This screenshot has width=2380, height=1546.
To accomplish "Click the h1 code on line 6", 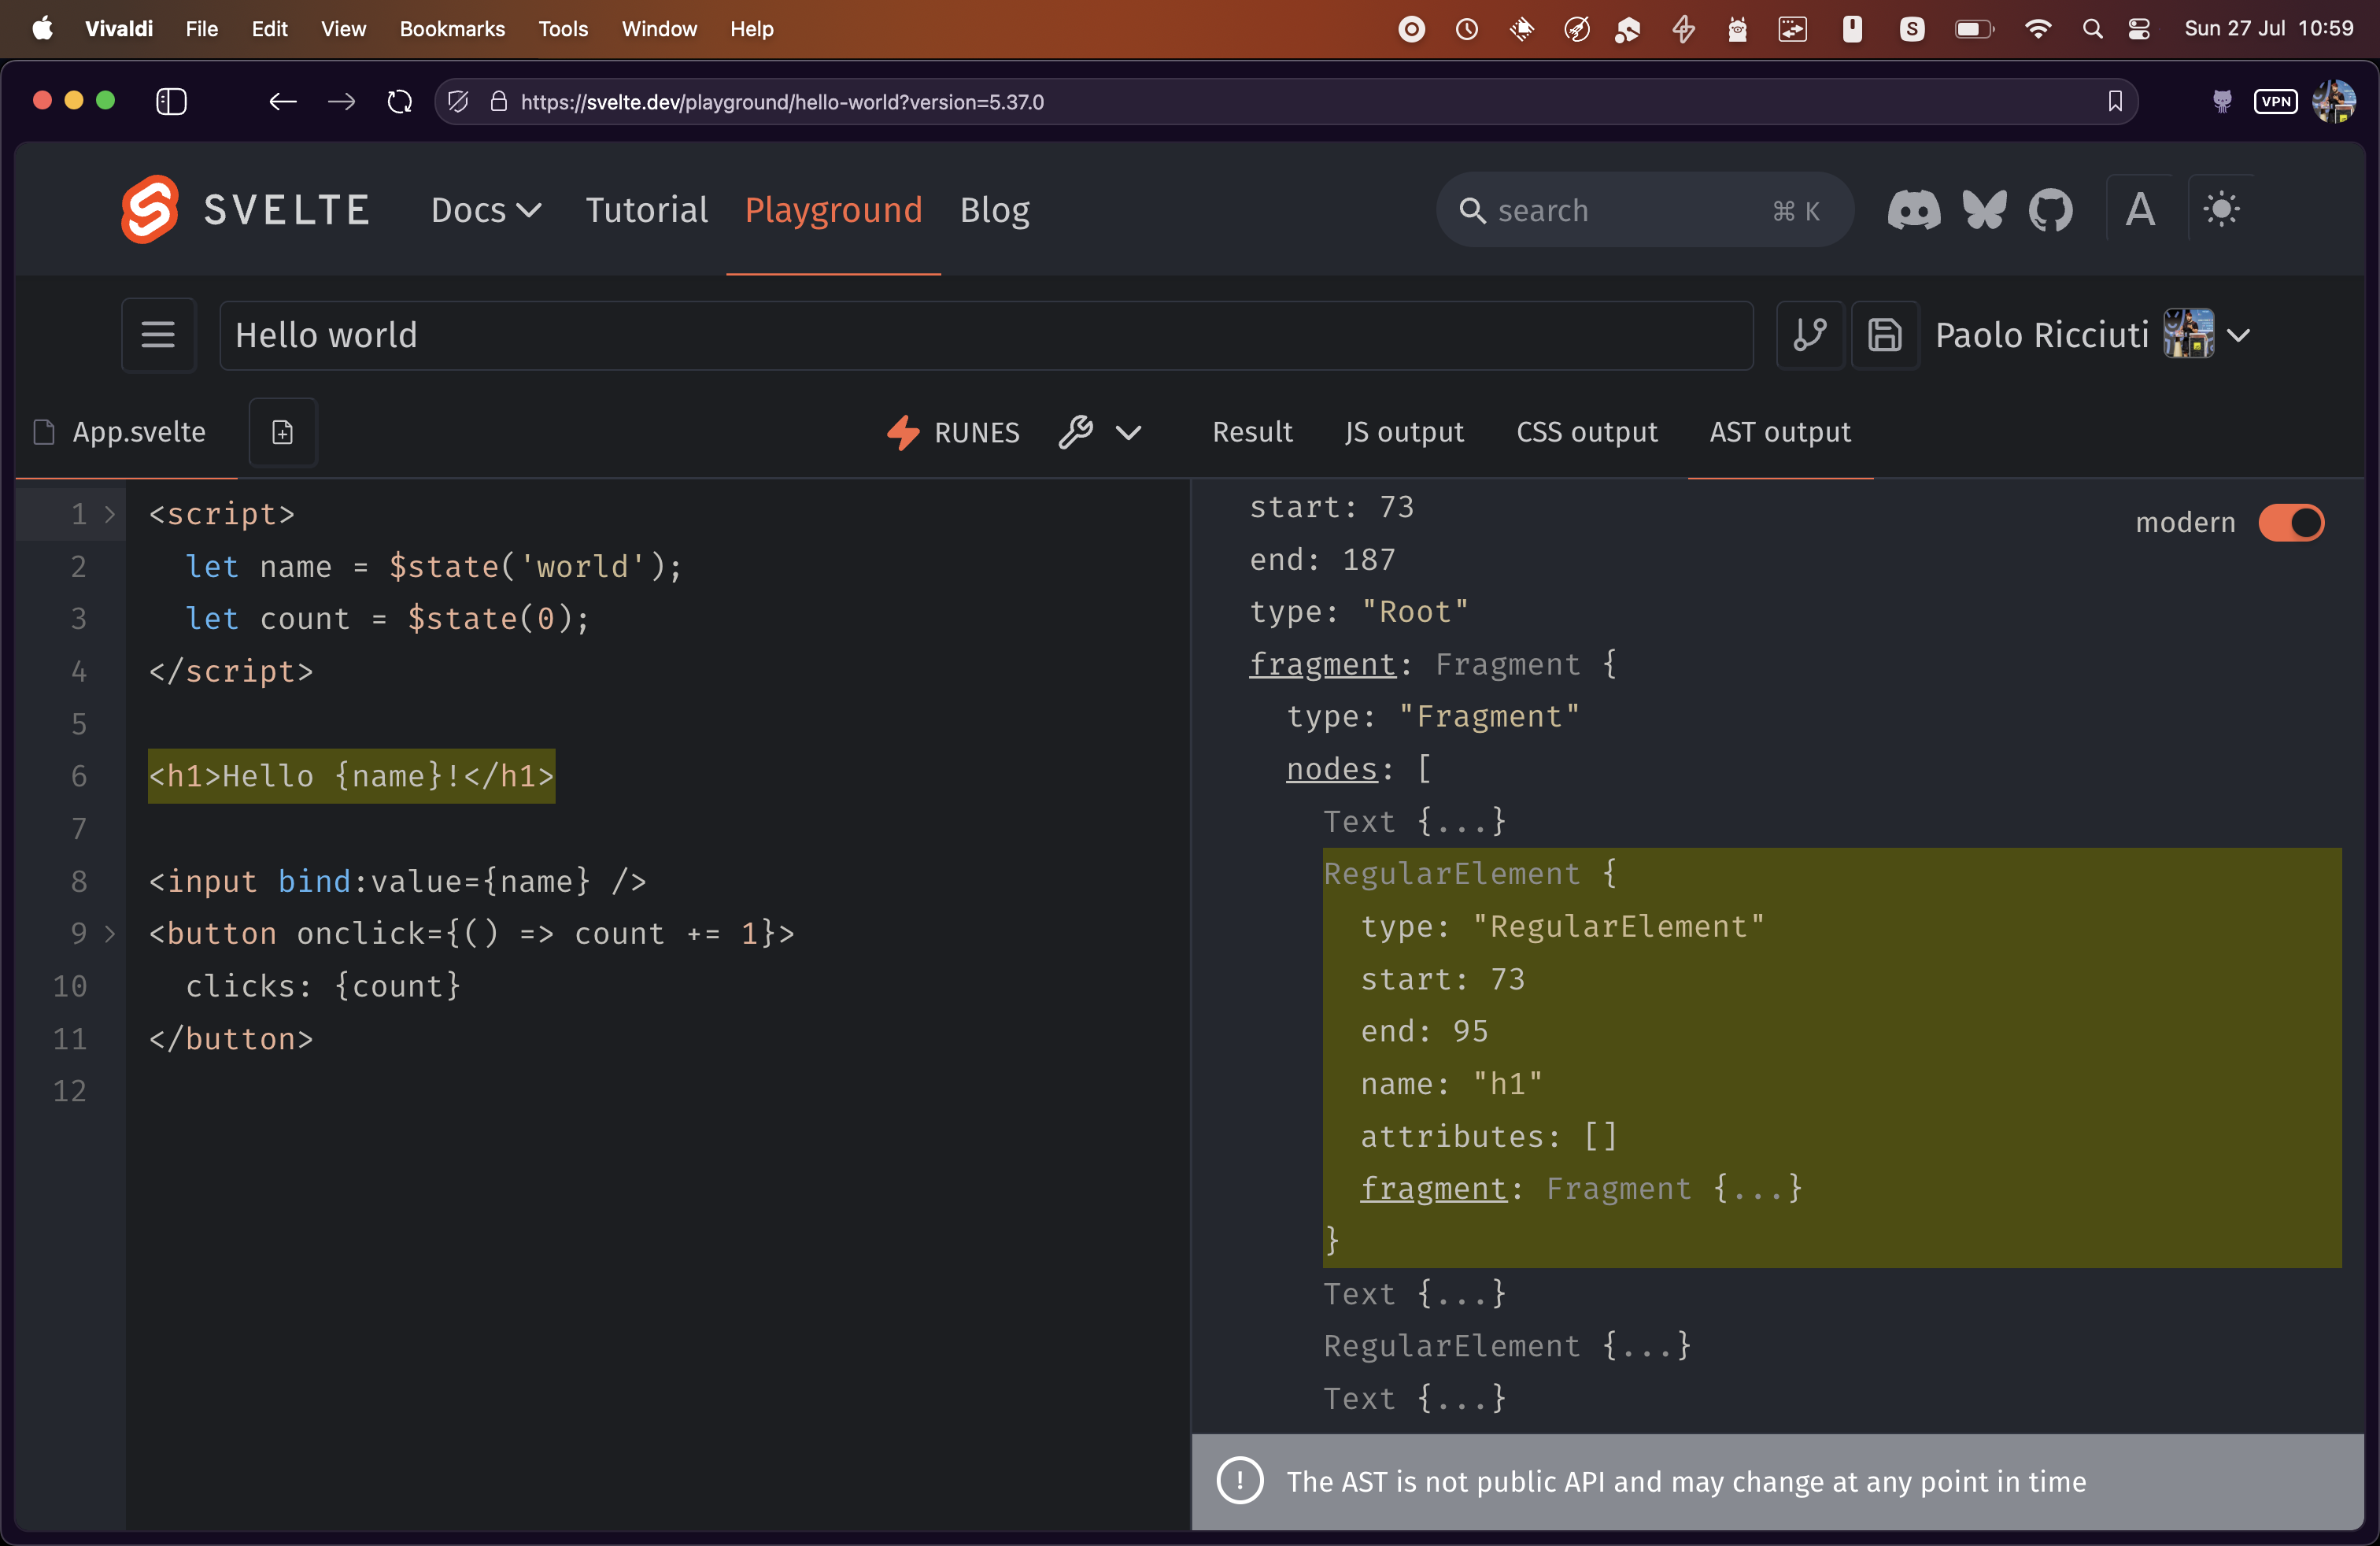I will click(351, 776).
